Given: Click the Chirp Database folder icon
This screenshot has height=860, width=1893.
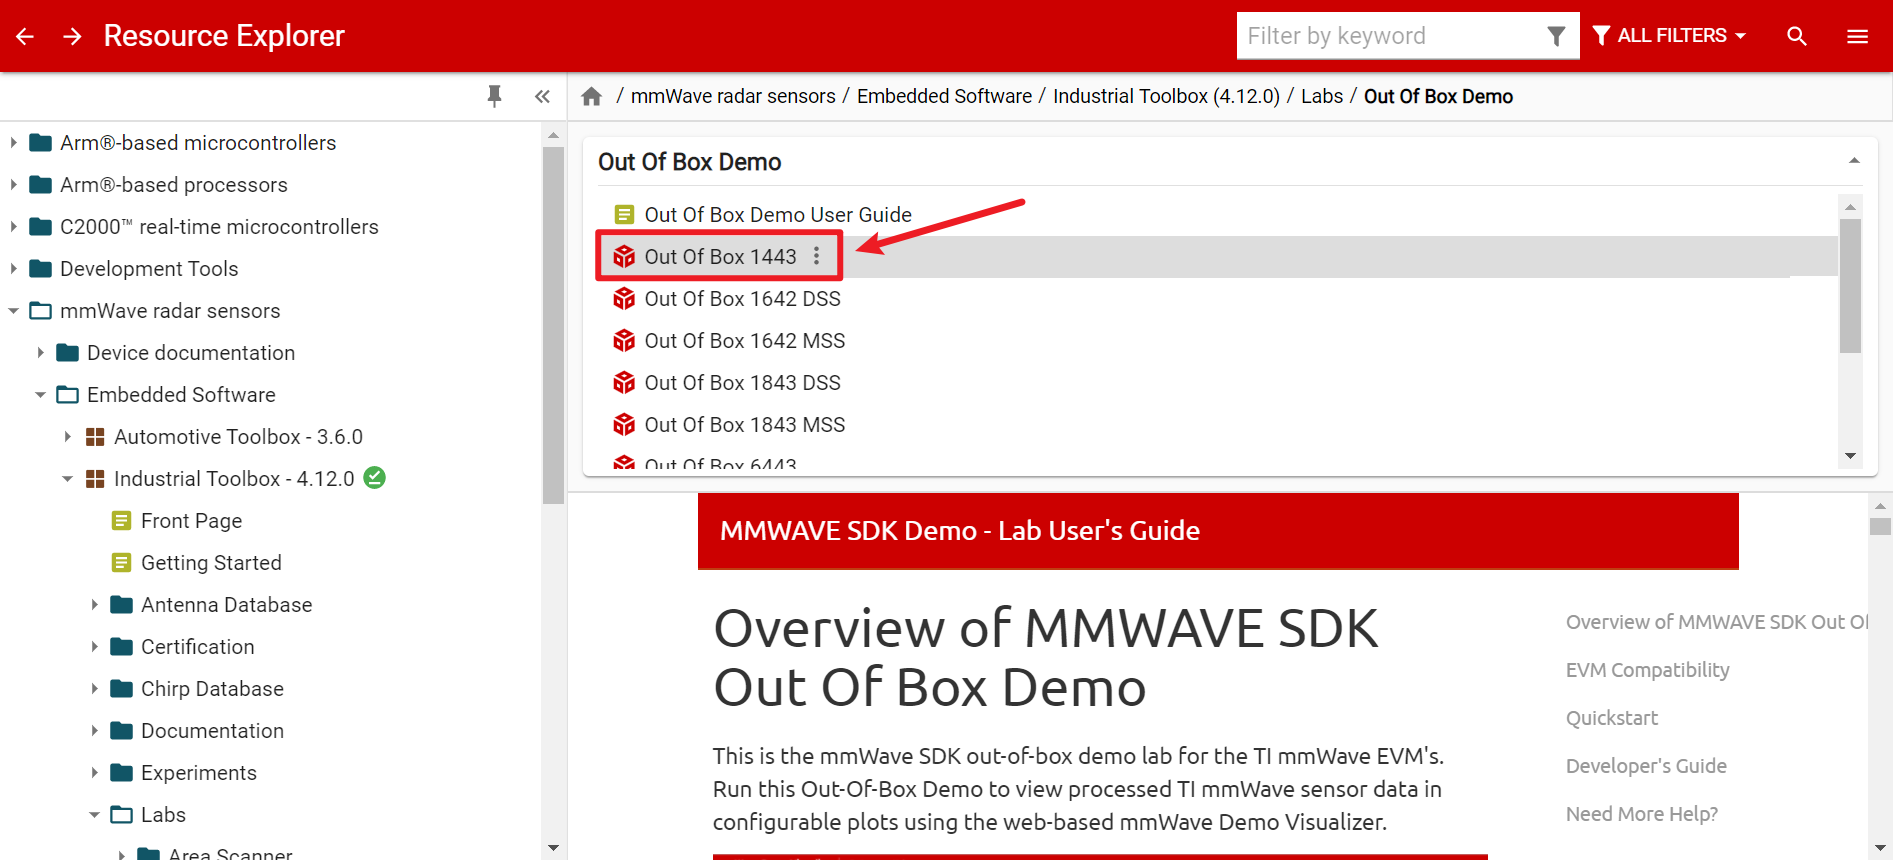Looking at the screenshot, I should [x=122, y=688].
